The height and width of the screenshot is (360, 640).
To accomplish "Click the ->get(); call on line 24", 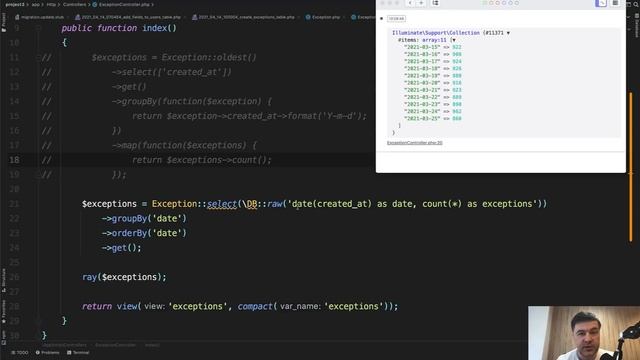I will 121,248.
